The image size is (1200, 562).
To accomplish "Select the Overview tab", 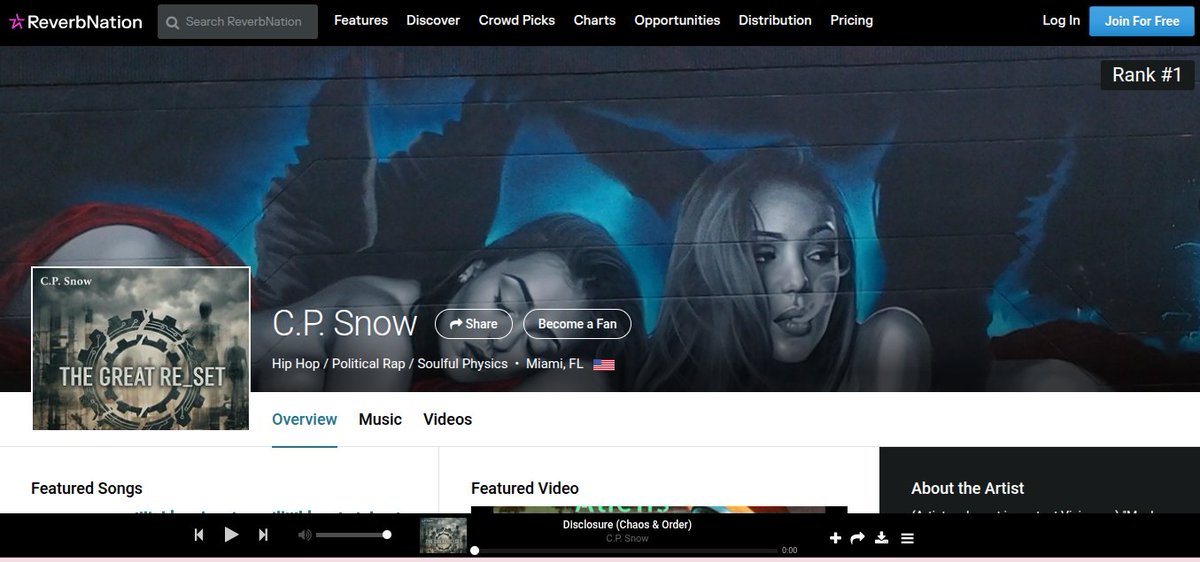I will pyautogui.click(x=304, y=419).
